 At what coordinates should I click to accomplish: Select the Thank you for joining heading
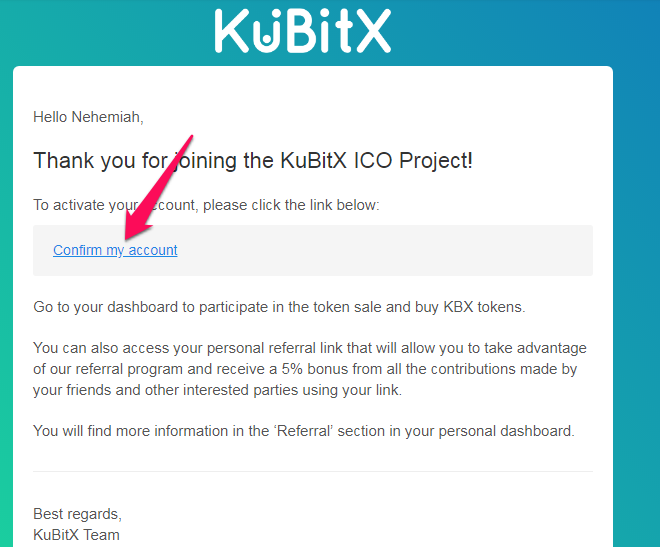pyautogui.click(x=253, y=161)
